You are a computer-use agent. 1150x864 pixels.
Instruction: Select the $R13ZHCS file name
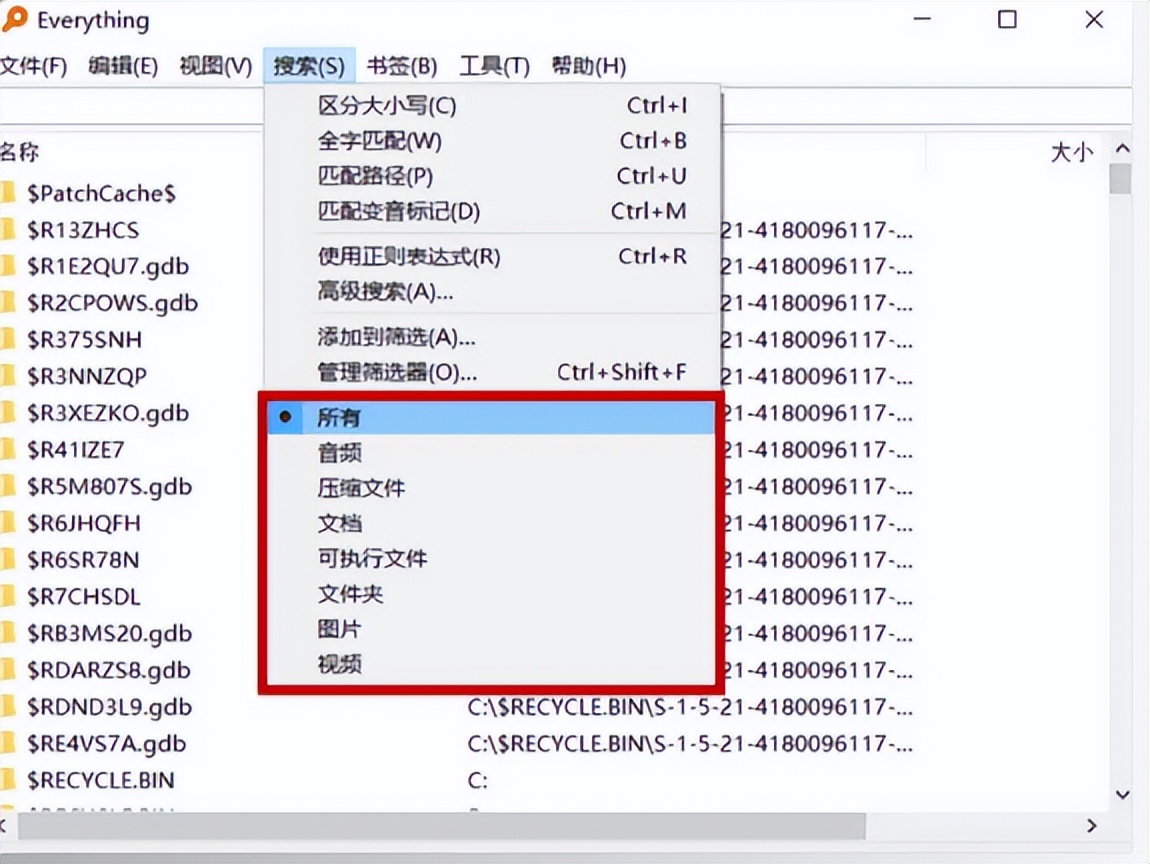83,230
